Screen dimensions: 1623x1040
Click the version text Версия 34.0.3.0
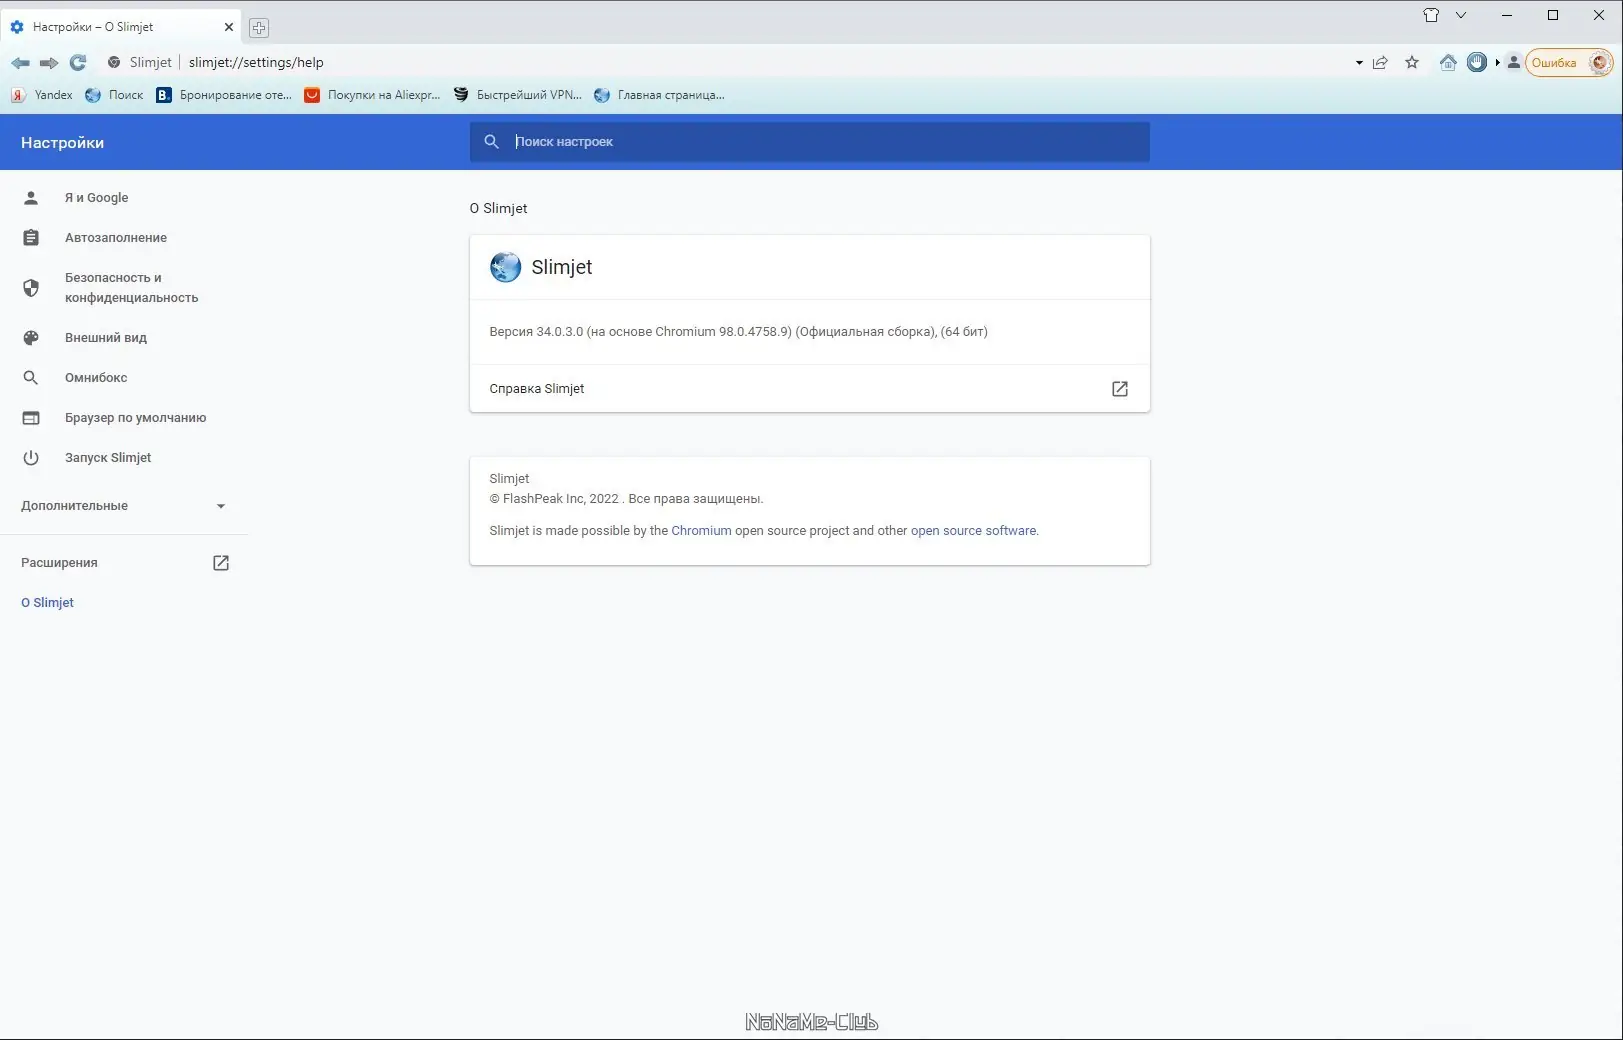738,332
